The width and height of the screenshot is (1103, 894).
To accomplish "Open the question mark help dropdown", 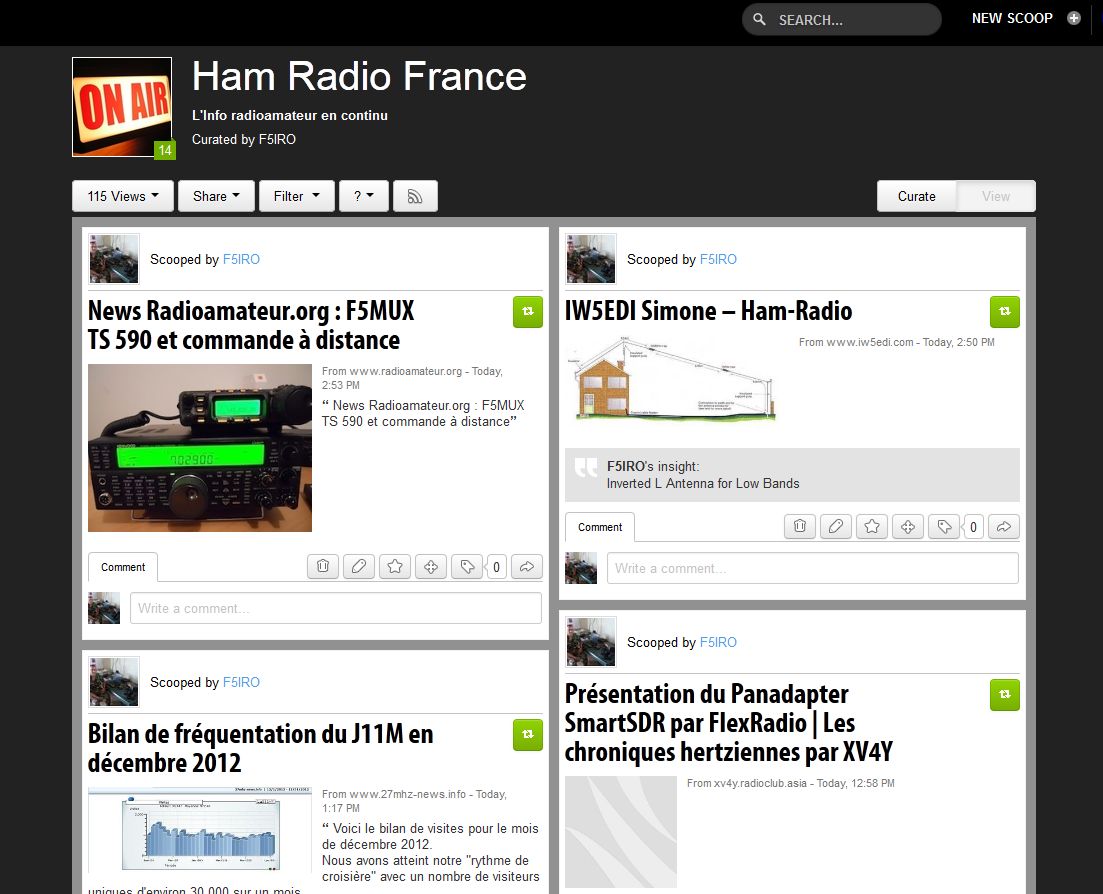I will [364, 196].
